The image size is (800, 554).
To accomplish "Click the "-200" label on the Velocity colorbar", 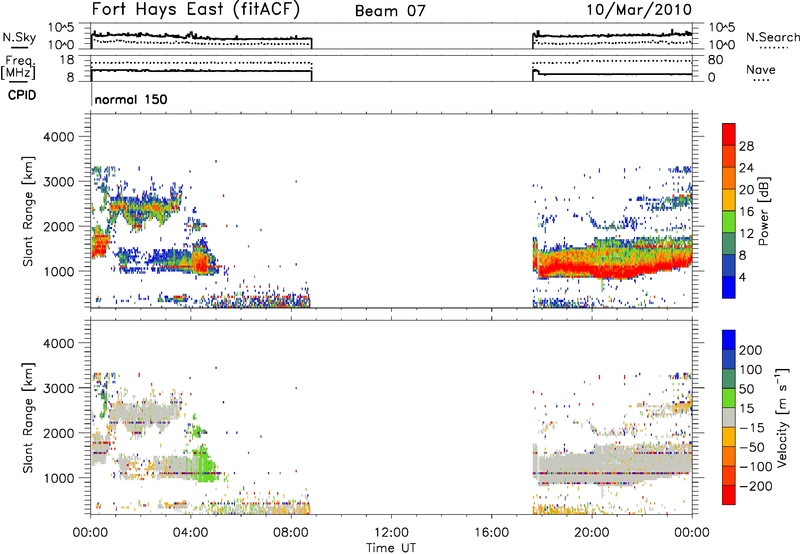I will 756,486.
